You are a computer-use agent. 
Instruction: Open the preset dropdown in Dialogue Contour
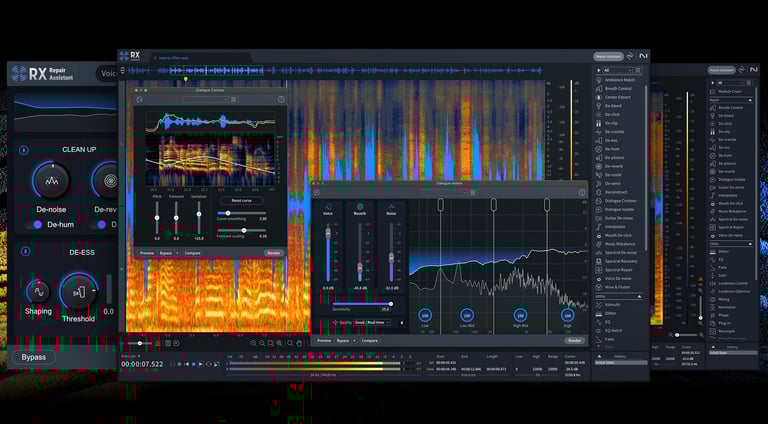click(x=206, y=99)
